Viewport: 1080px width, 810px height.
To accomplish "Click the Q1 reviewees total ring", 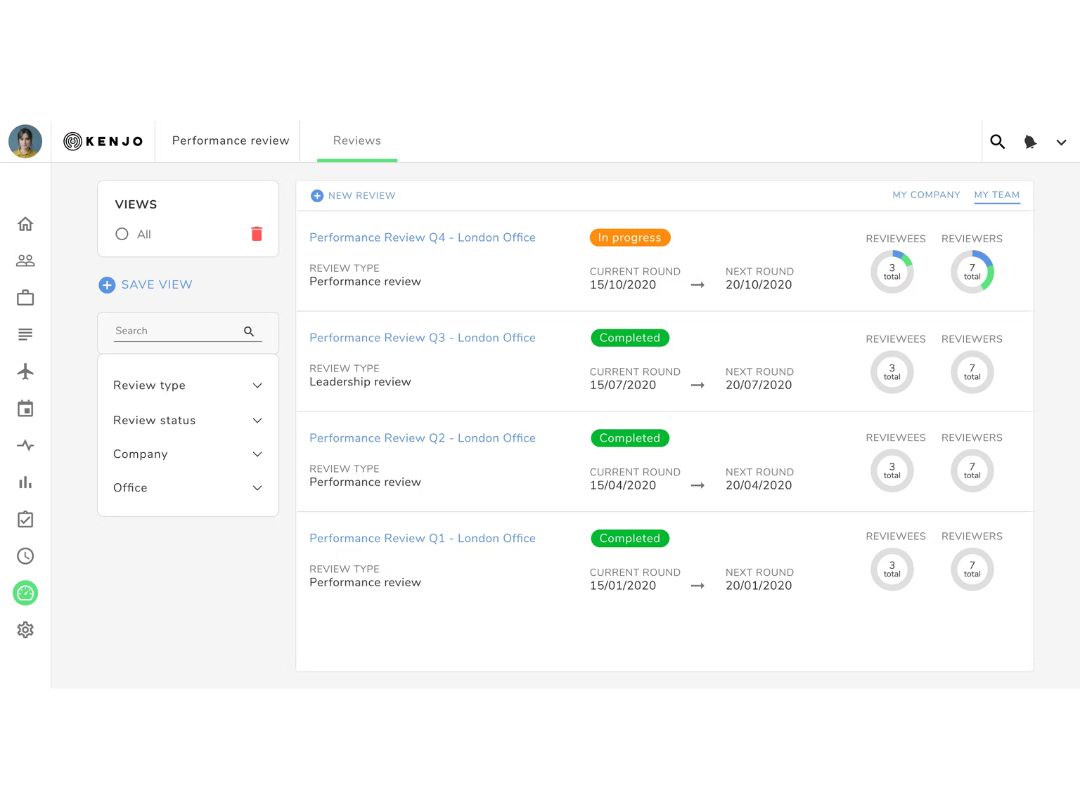I will tap(892, 570).
